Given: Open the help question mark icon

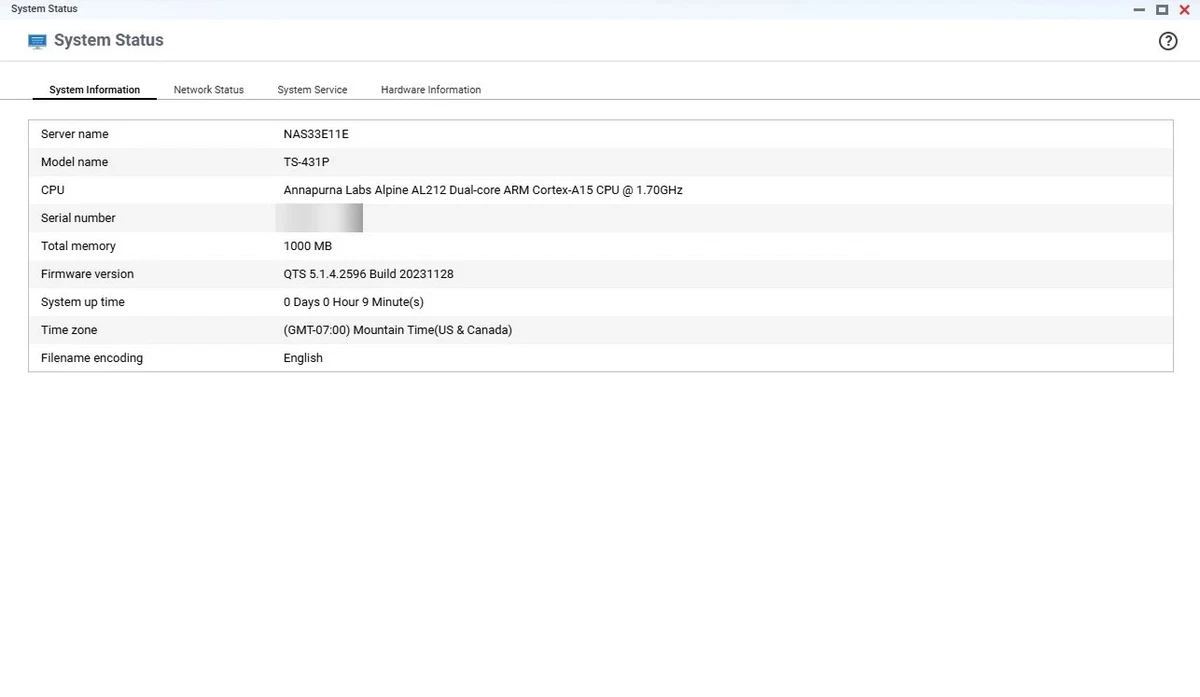Looking at the screenshot, I should point(1168,41).
